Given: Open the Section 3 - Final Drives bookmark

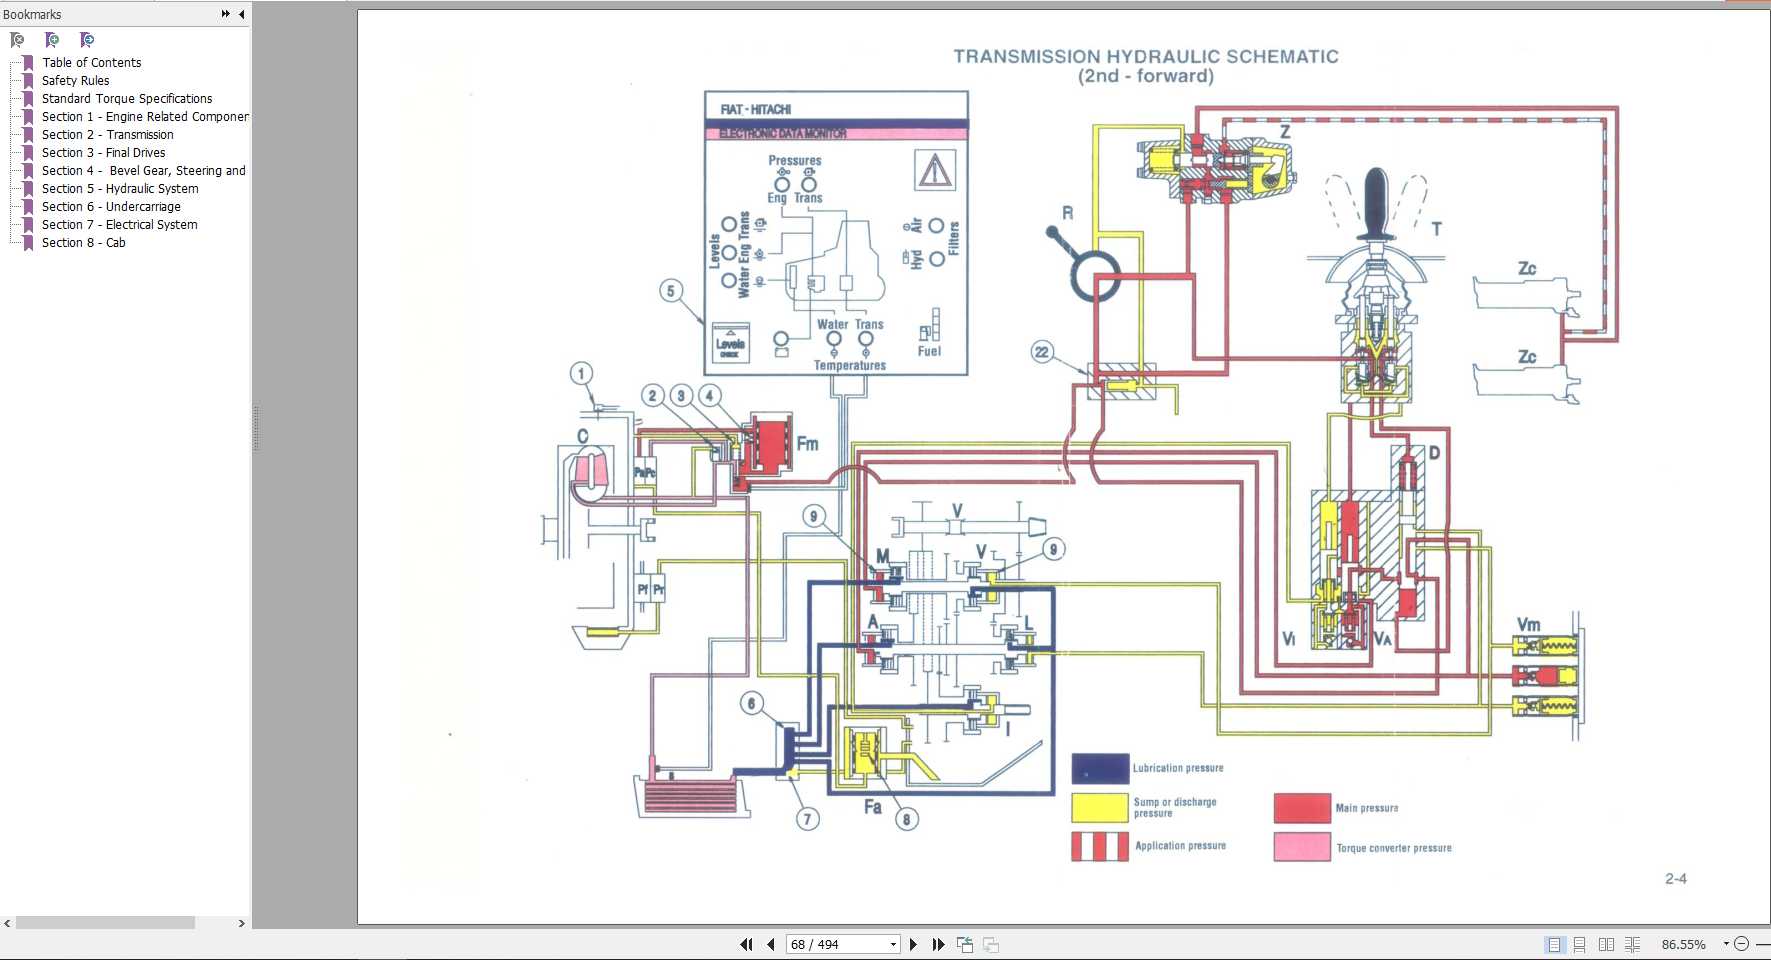Looking at the screenshot, I should coord(103,152).
